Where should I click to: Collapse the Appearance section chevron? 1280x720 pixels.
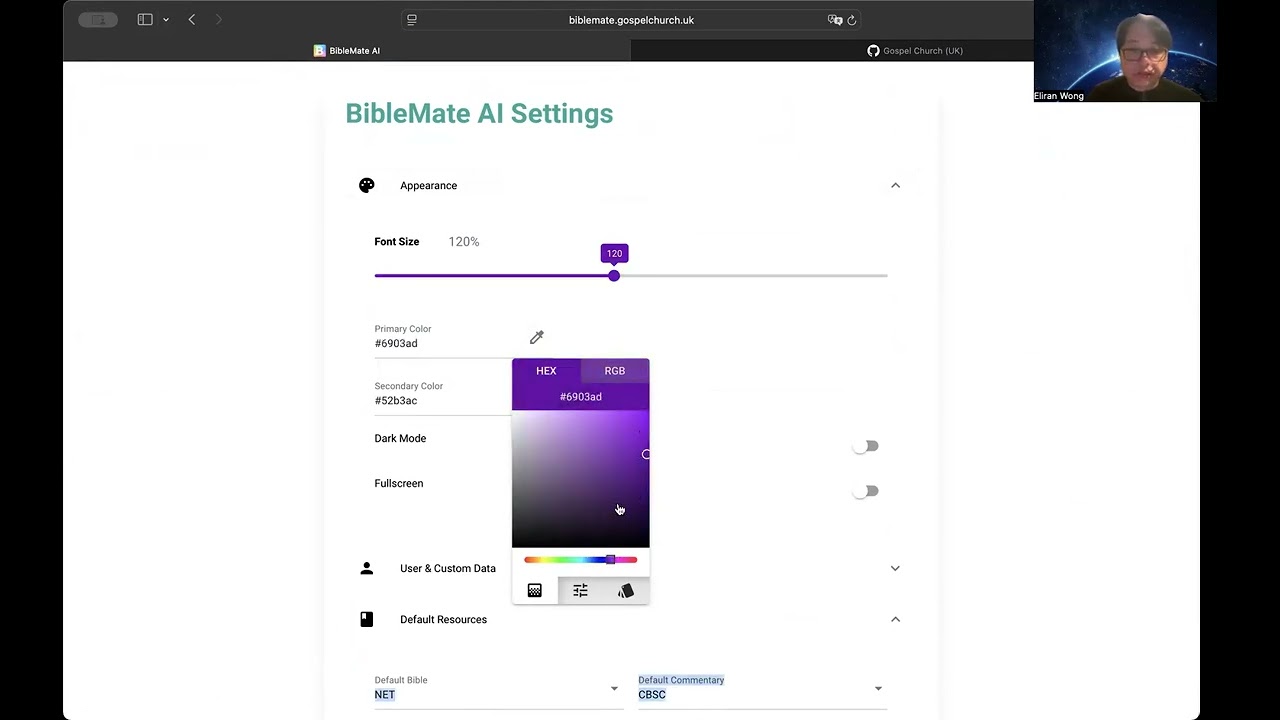pyautogui.click(x=895, y=185)
